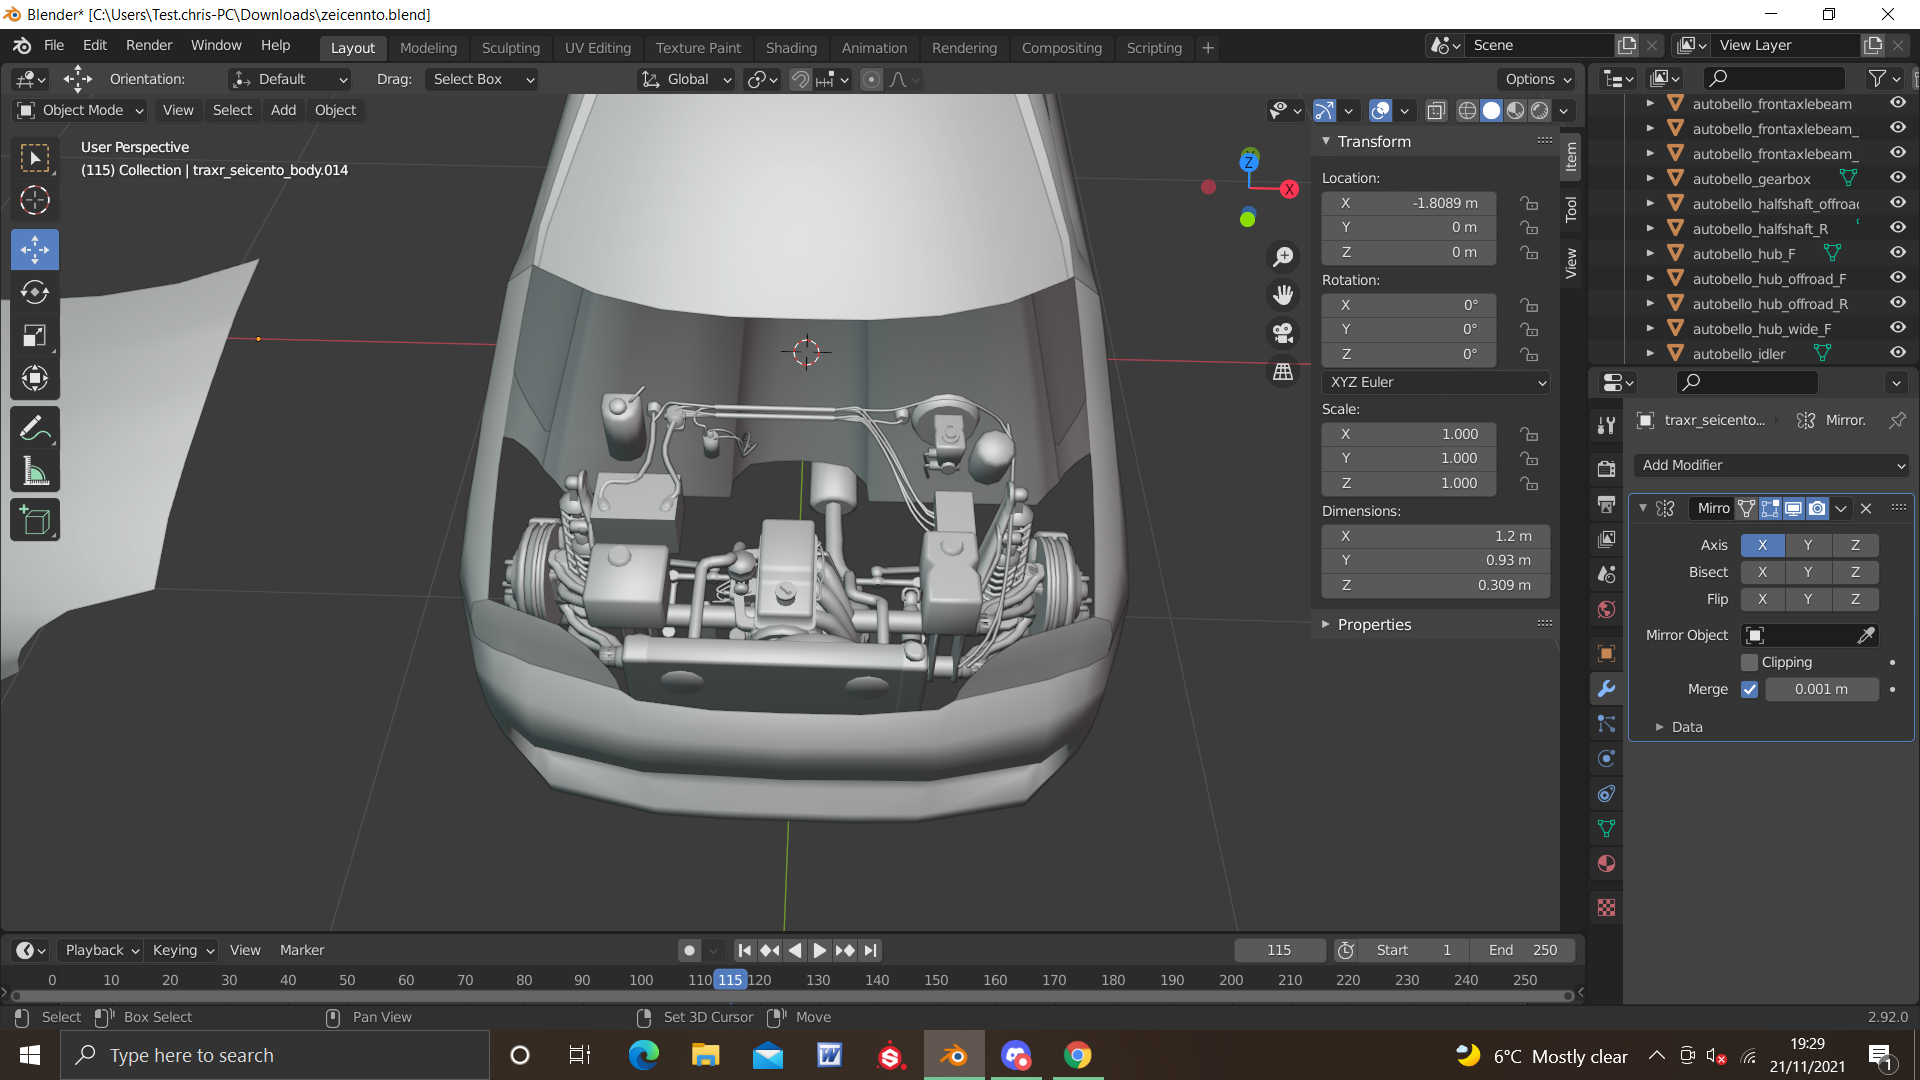
Task: Select the Add Cube tool
Action: (x=35, y=520)
